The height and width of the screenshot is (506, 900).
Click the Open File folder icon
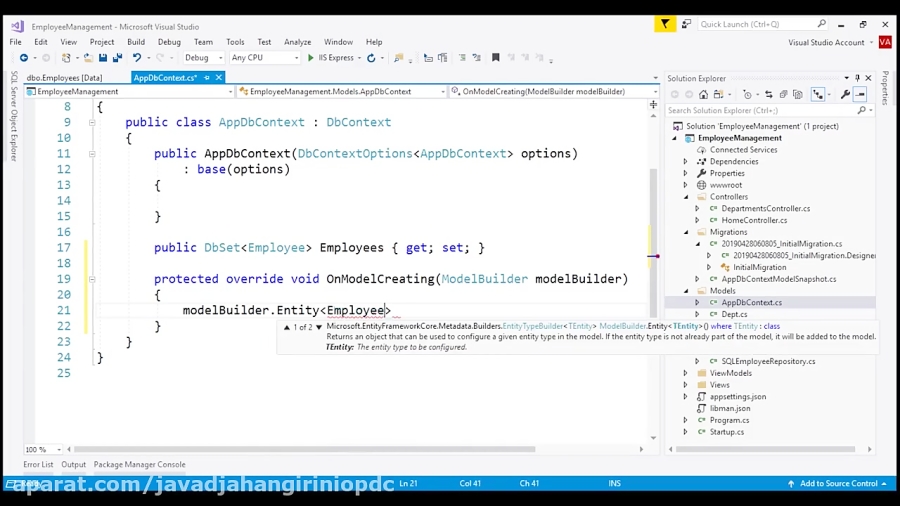click(x=88, y=57)
